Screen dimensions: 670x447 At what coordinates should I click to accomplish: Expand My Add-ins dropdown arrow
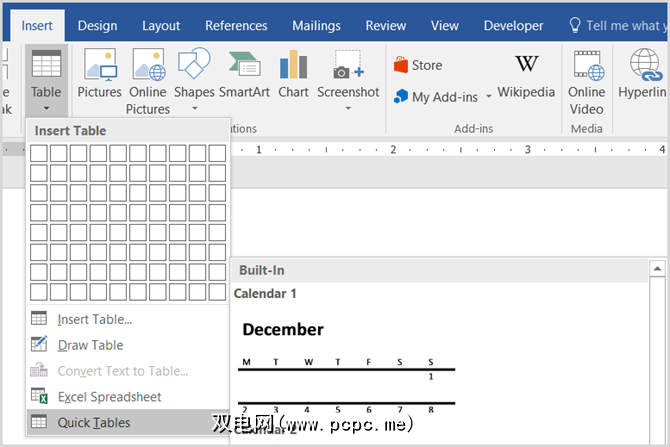click(x=488, y=97)
